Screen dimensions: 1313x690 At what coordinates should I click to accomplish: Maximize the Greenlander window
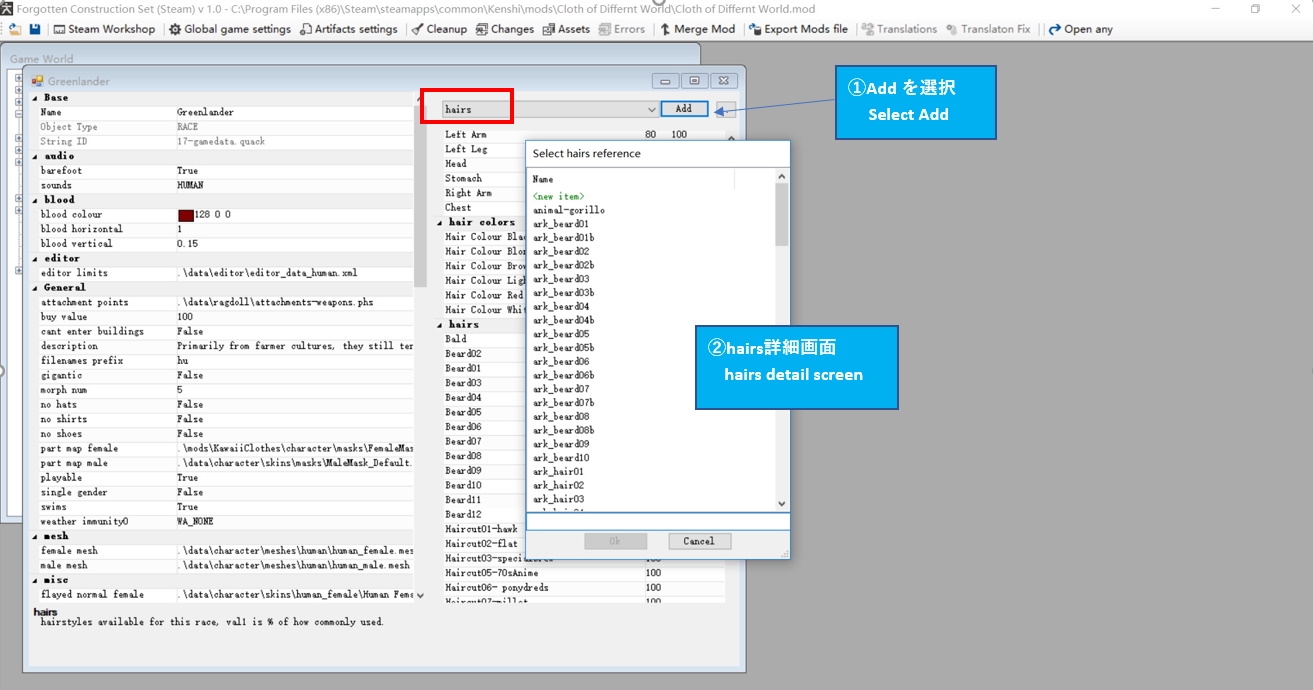695,81
